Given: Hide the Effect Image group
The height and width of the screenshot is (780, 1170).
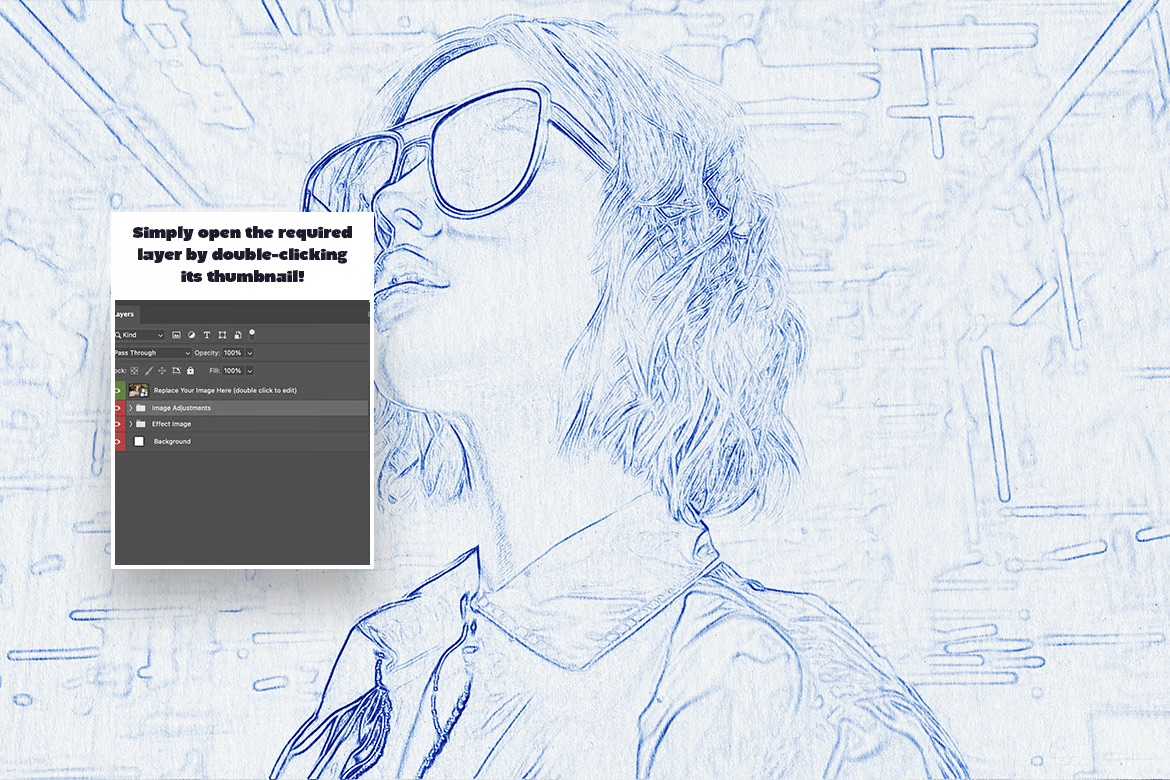Looking at the screenshot, I should tap(117, 423).
